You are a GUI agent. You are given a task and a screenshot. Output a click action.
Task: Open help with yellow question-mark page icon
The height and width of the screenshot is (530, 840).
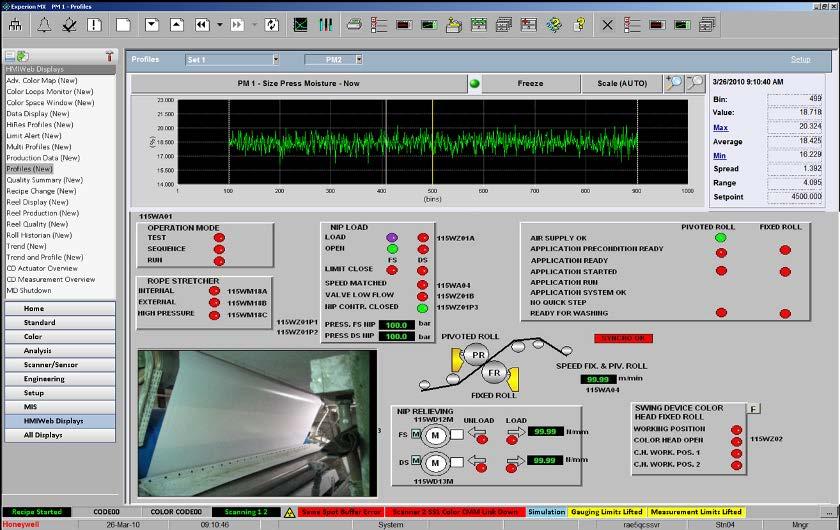579,25
